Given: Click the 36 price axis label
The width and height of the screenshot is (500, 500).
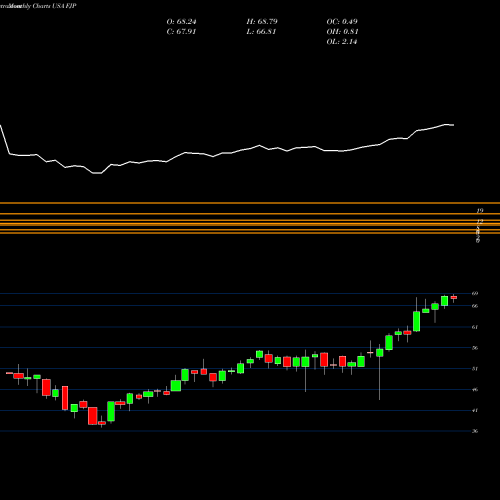Looking at the screenshot, I should coord(475,431).
